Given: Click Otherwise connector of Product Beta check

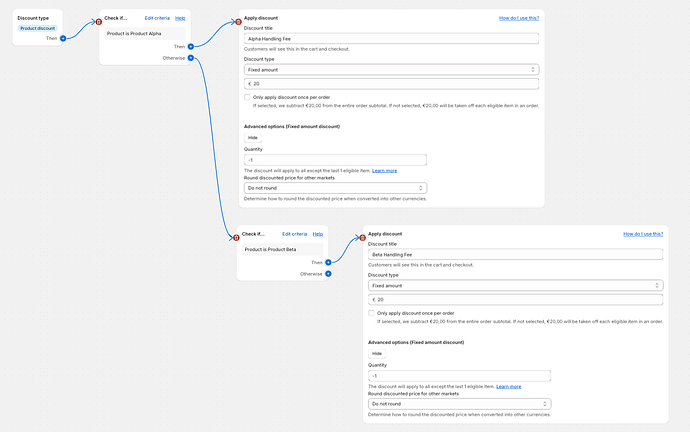Looking at the screenshot, I should (328, 273).
